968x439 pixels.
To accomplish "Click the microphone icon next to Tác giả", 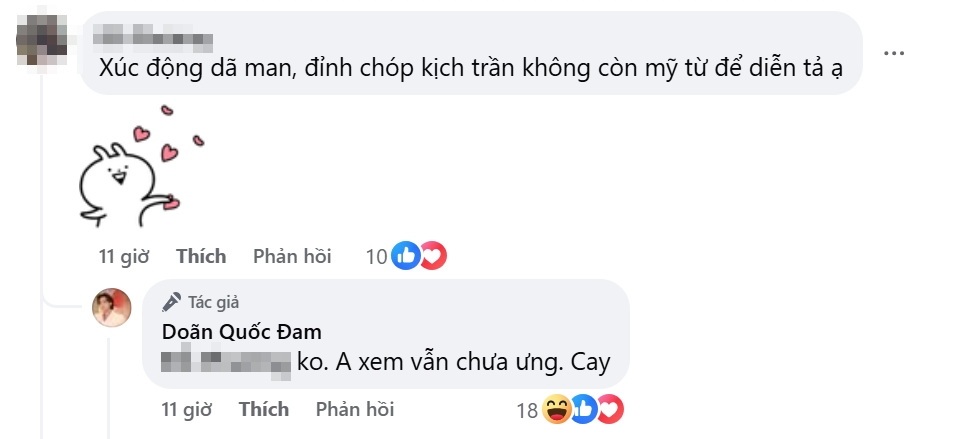I will [x=171, y=302].
